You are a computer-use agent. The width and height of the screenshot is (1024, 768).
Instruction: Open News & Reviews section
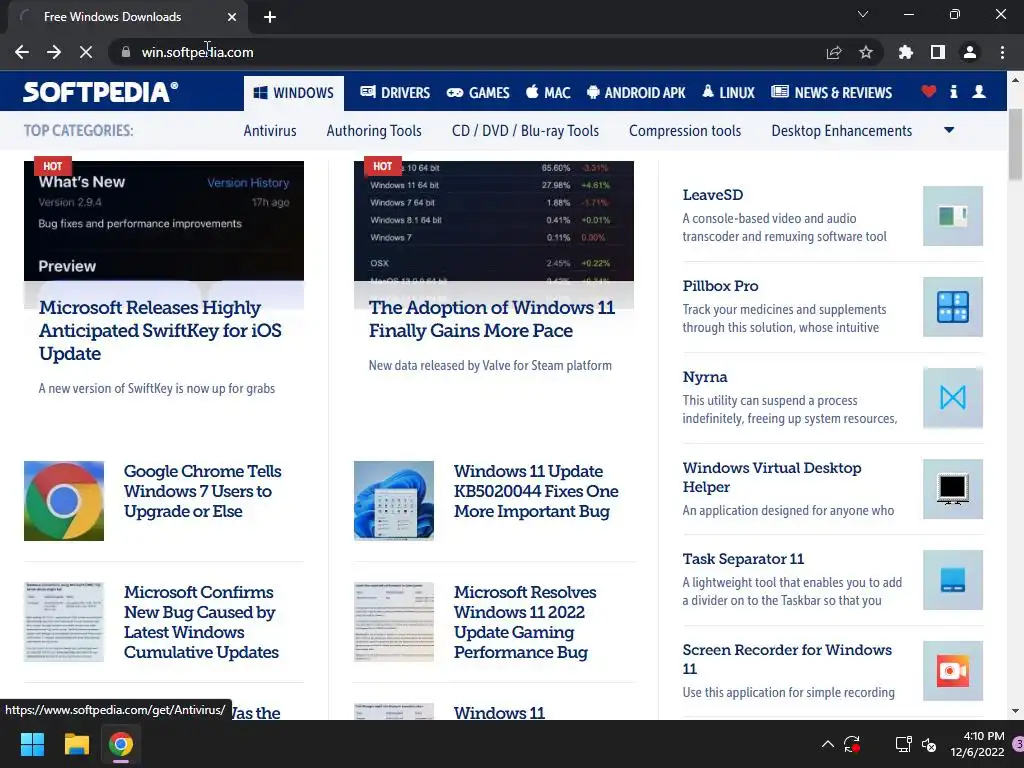[831, 93]
